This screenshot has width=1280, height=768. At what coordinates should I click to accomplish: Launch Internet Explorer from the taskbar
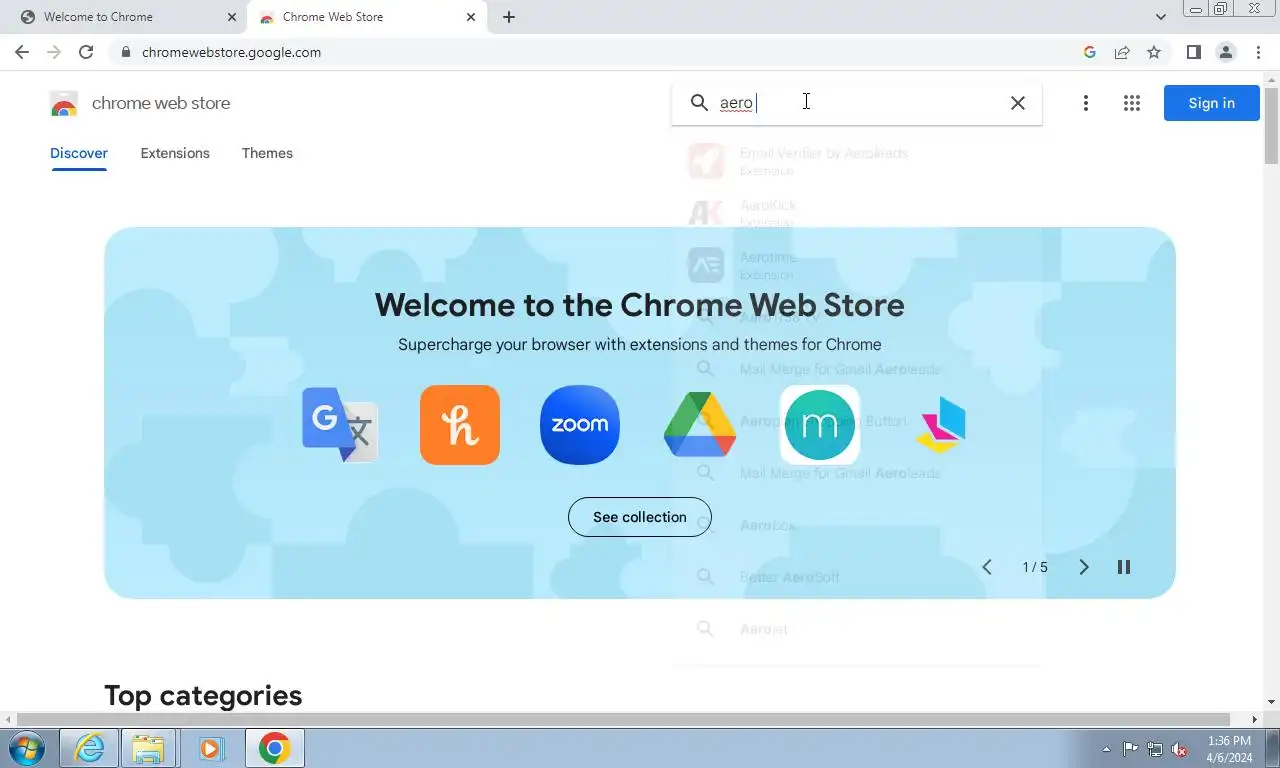[89, 748]
